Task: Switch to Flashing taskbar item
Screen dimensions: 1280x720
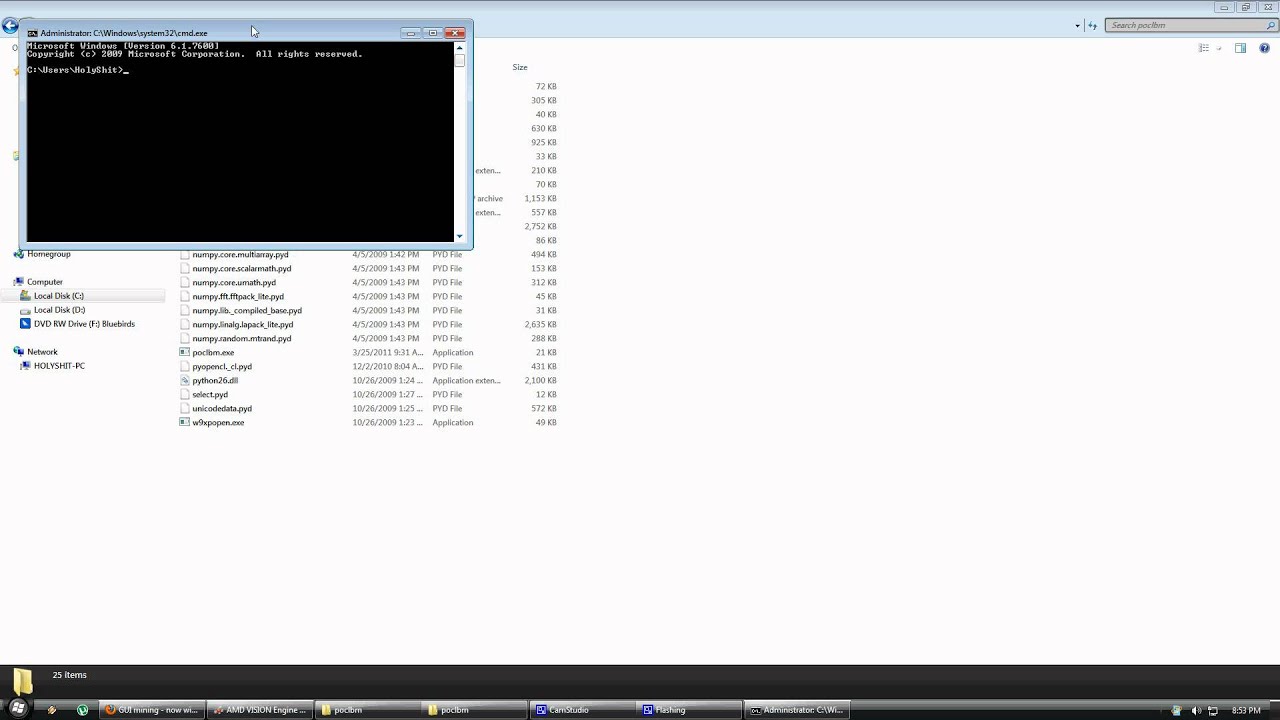Action: tap(691, 710)
